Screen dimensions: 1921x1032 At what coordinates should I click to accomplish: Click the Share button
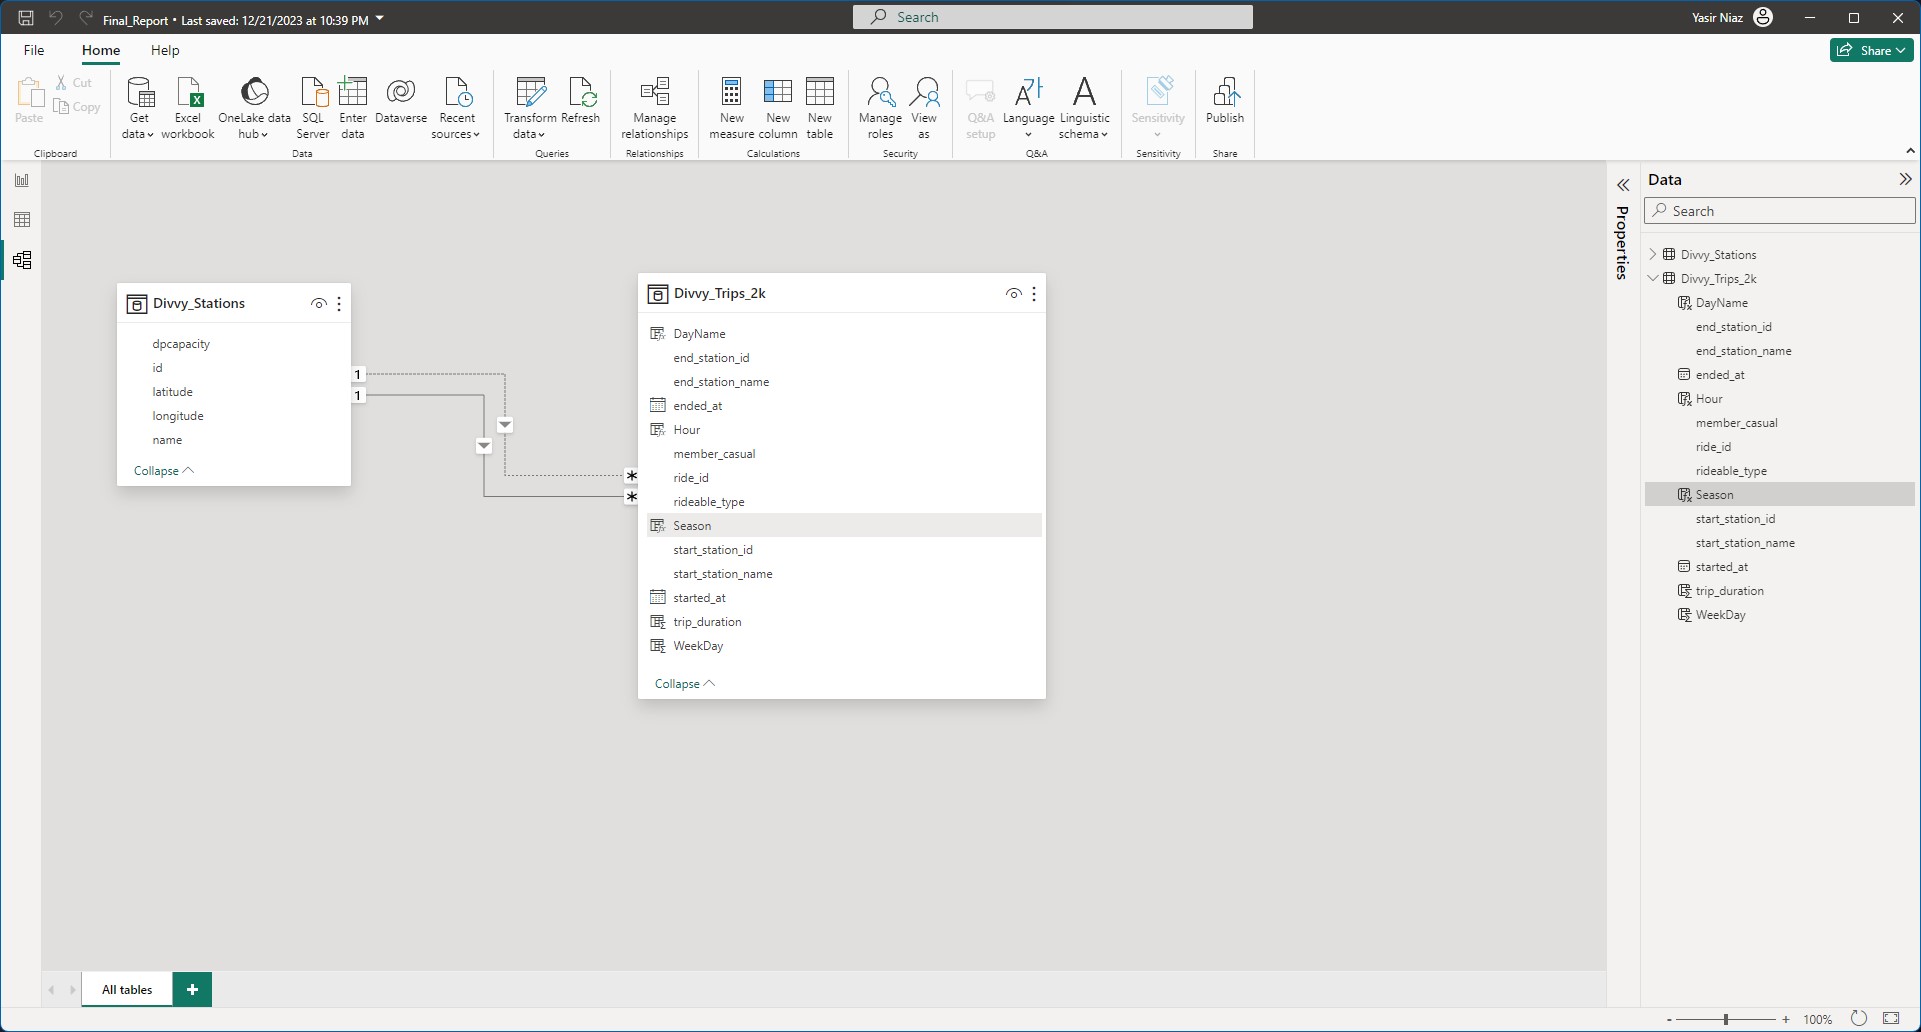click(1871, 50)
